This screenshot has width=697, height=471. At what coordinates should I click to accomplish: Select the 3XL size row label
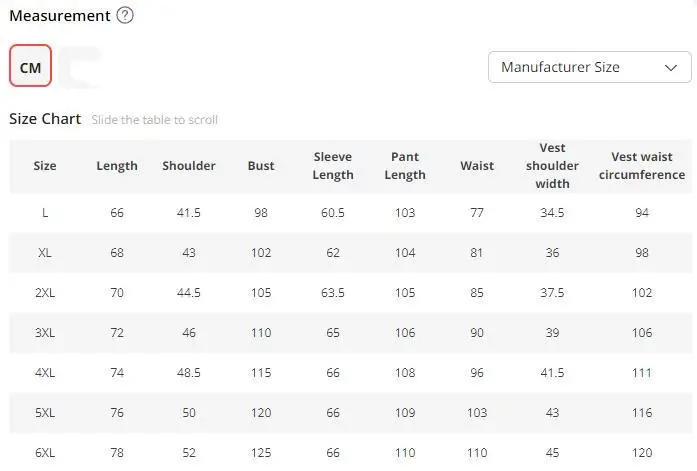click(x=45, y=333)
